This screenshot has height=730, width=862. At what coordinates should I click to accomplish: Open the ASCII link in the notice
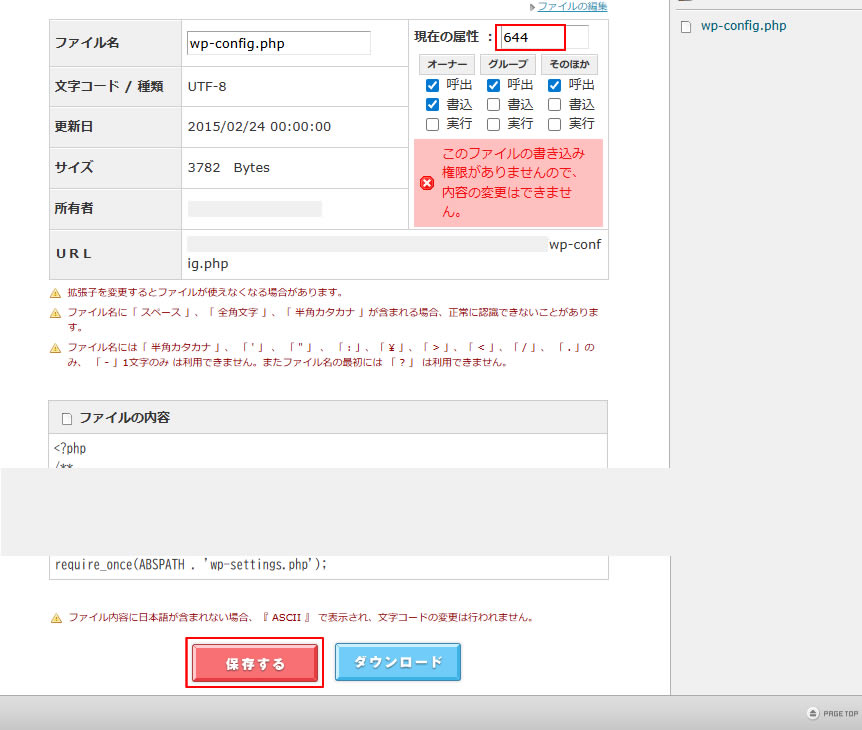(x=287, y=617)
